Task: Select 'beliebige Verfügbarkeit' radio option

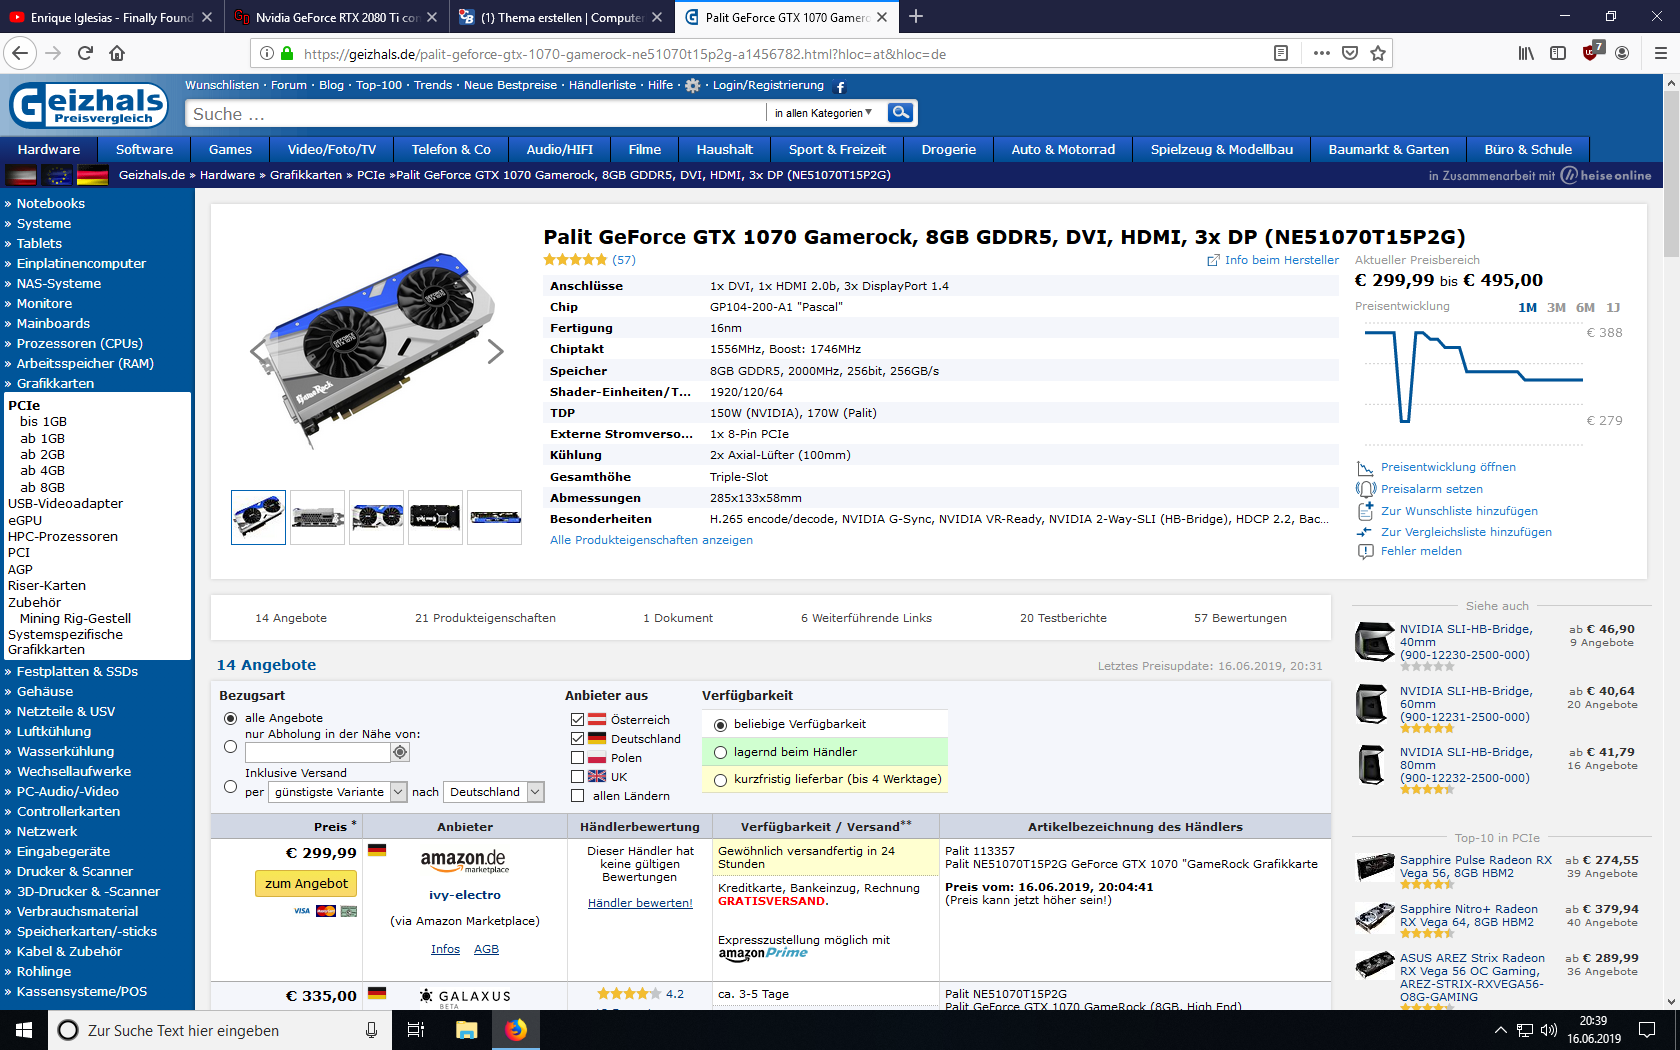Action: tap(720, 724)
